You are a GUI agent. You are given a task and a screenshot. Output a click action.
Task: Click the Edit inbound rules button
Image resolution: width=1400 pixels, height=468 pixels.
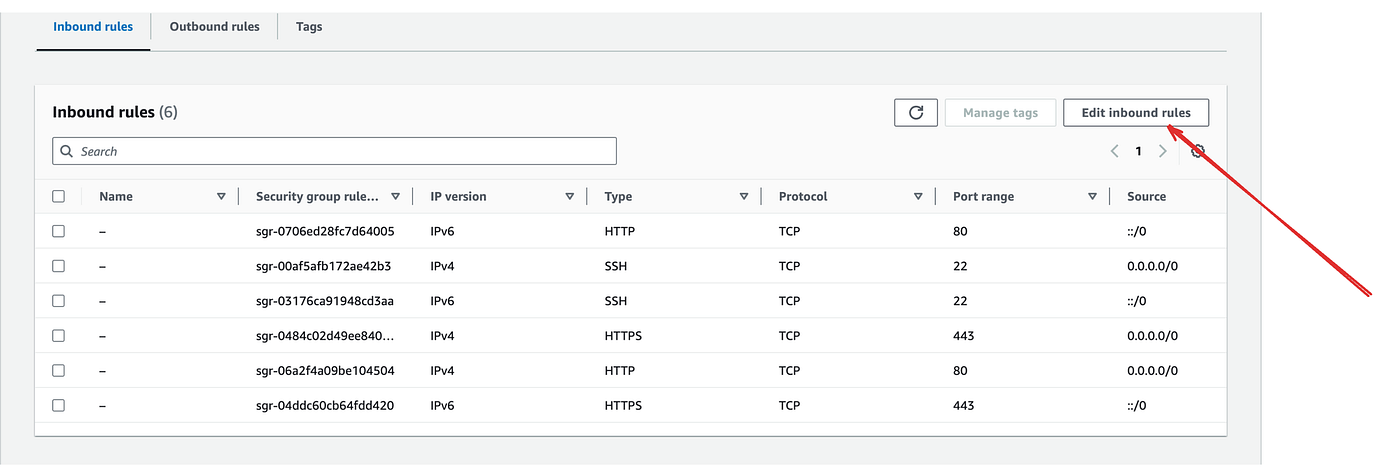tap(1135, 113)
